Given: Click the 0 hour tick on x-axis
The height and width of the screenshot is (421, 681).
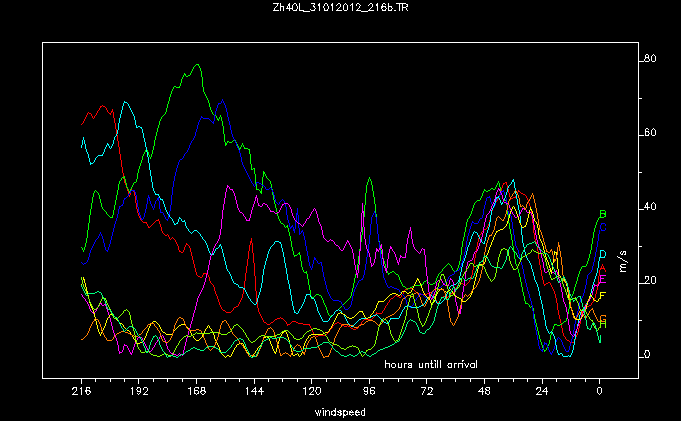Looking at the screenshot, I should click(x=599, y=394).
